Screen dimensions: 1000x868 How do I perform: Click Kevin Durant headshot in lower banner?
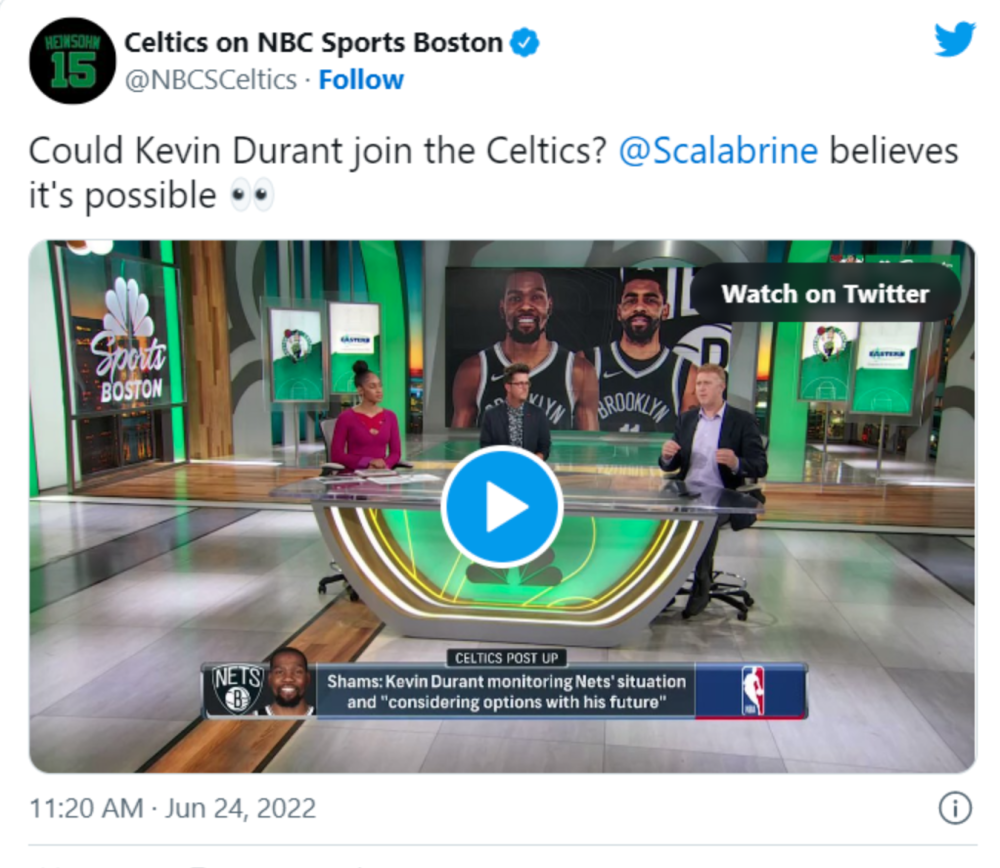coord(289,691)
